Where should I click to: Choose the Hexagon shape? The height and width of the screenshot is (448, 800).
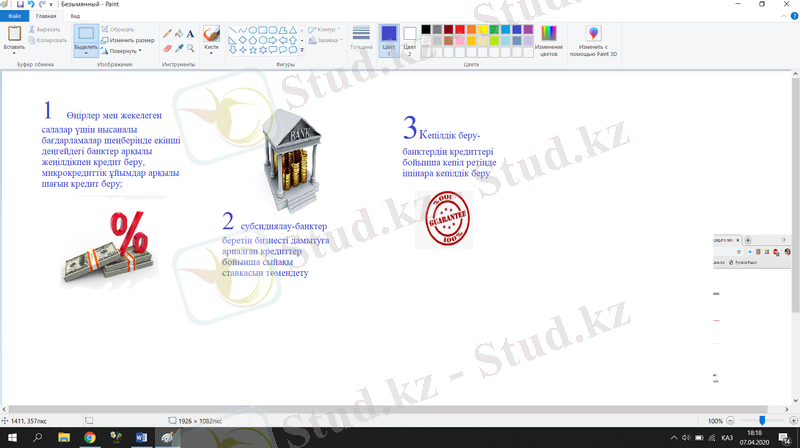263,40
